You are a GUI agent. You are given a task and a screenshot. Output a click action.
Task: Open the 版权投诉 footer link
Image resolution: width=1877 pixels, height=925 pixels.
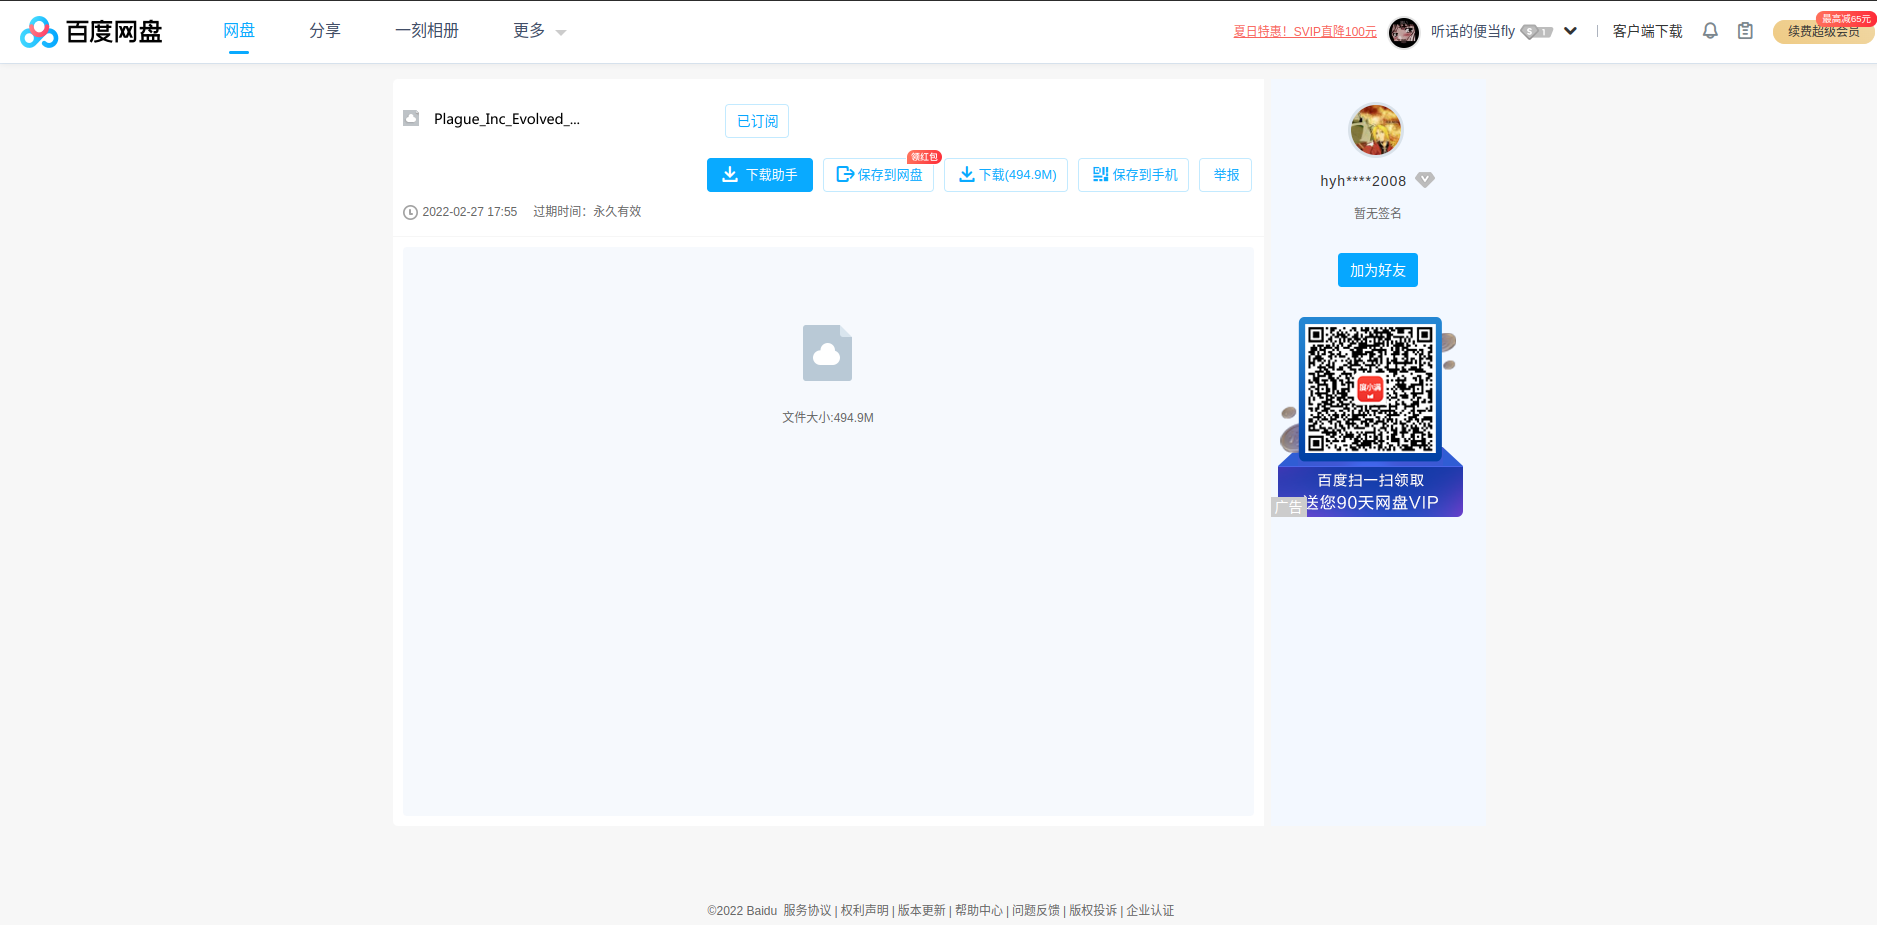pyautogui.click(x=1093, y=910)
